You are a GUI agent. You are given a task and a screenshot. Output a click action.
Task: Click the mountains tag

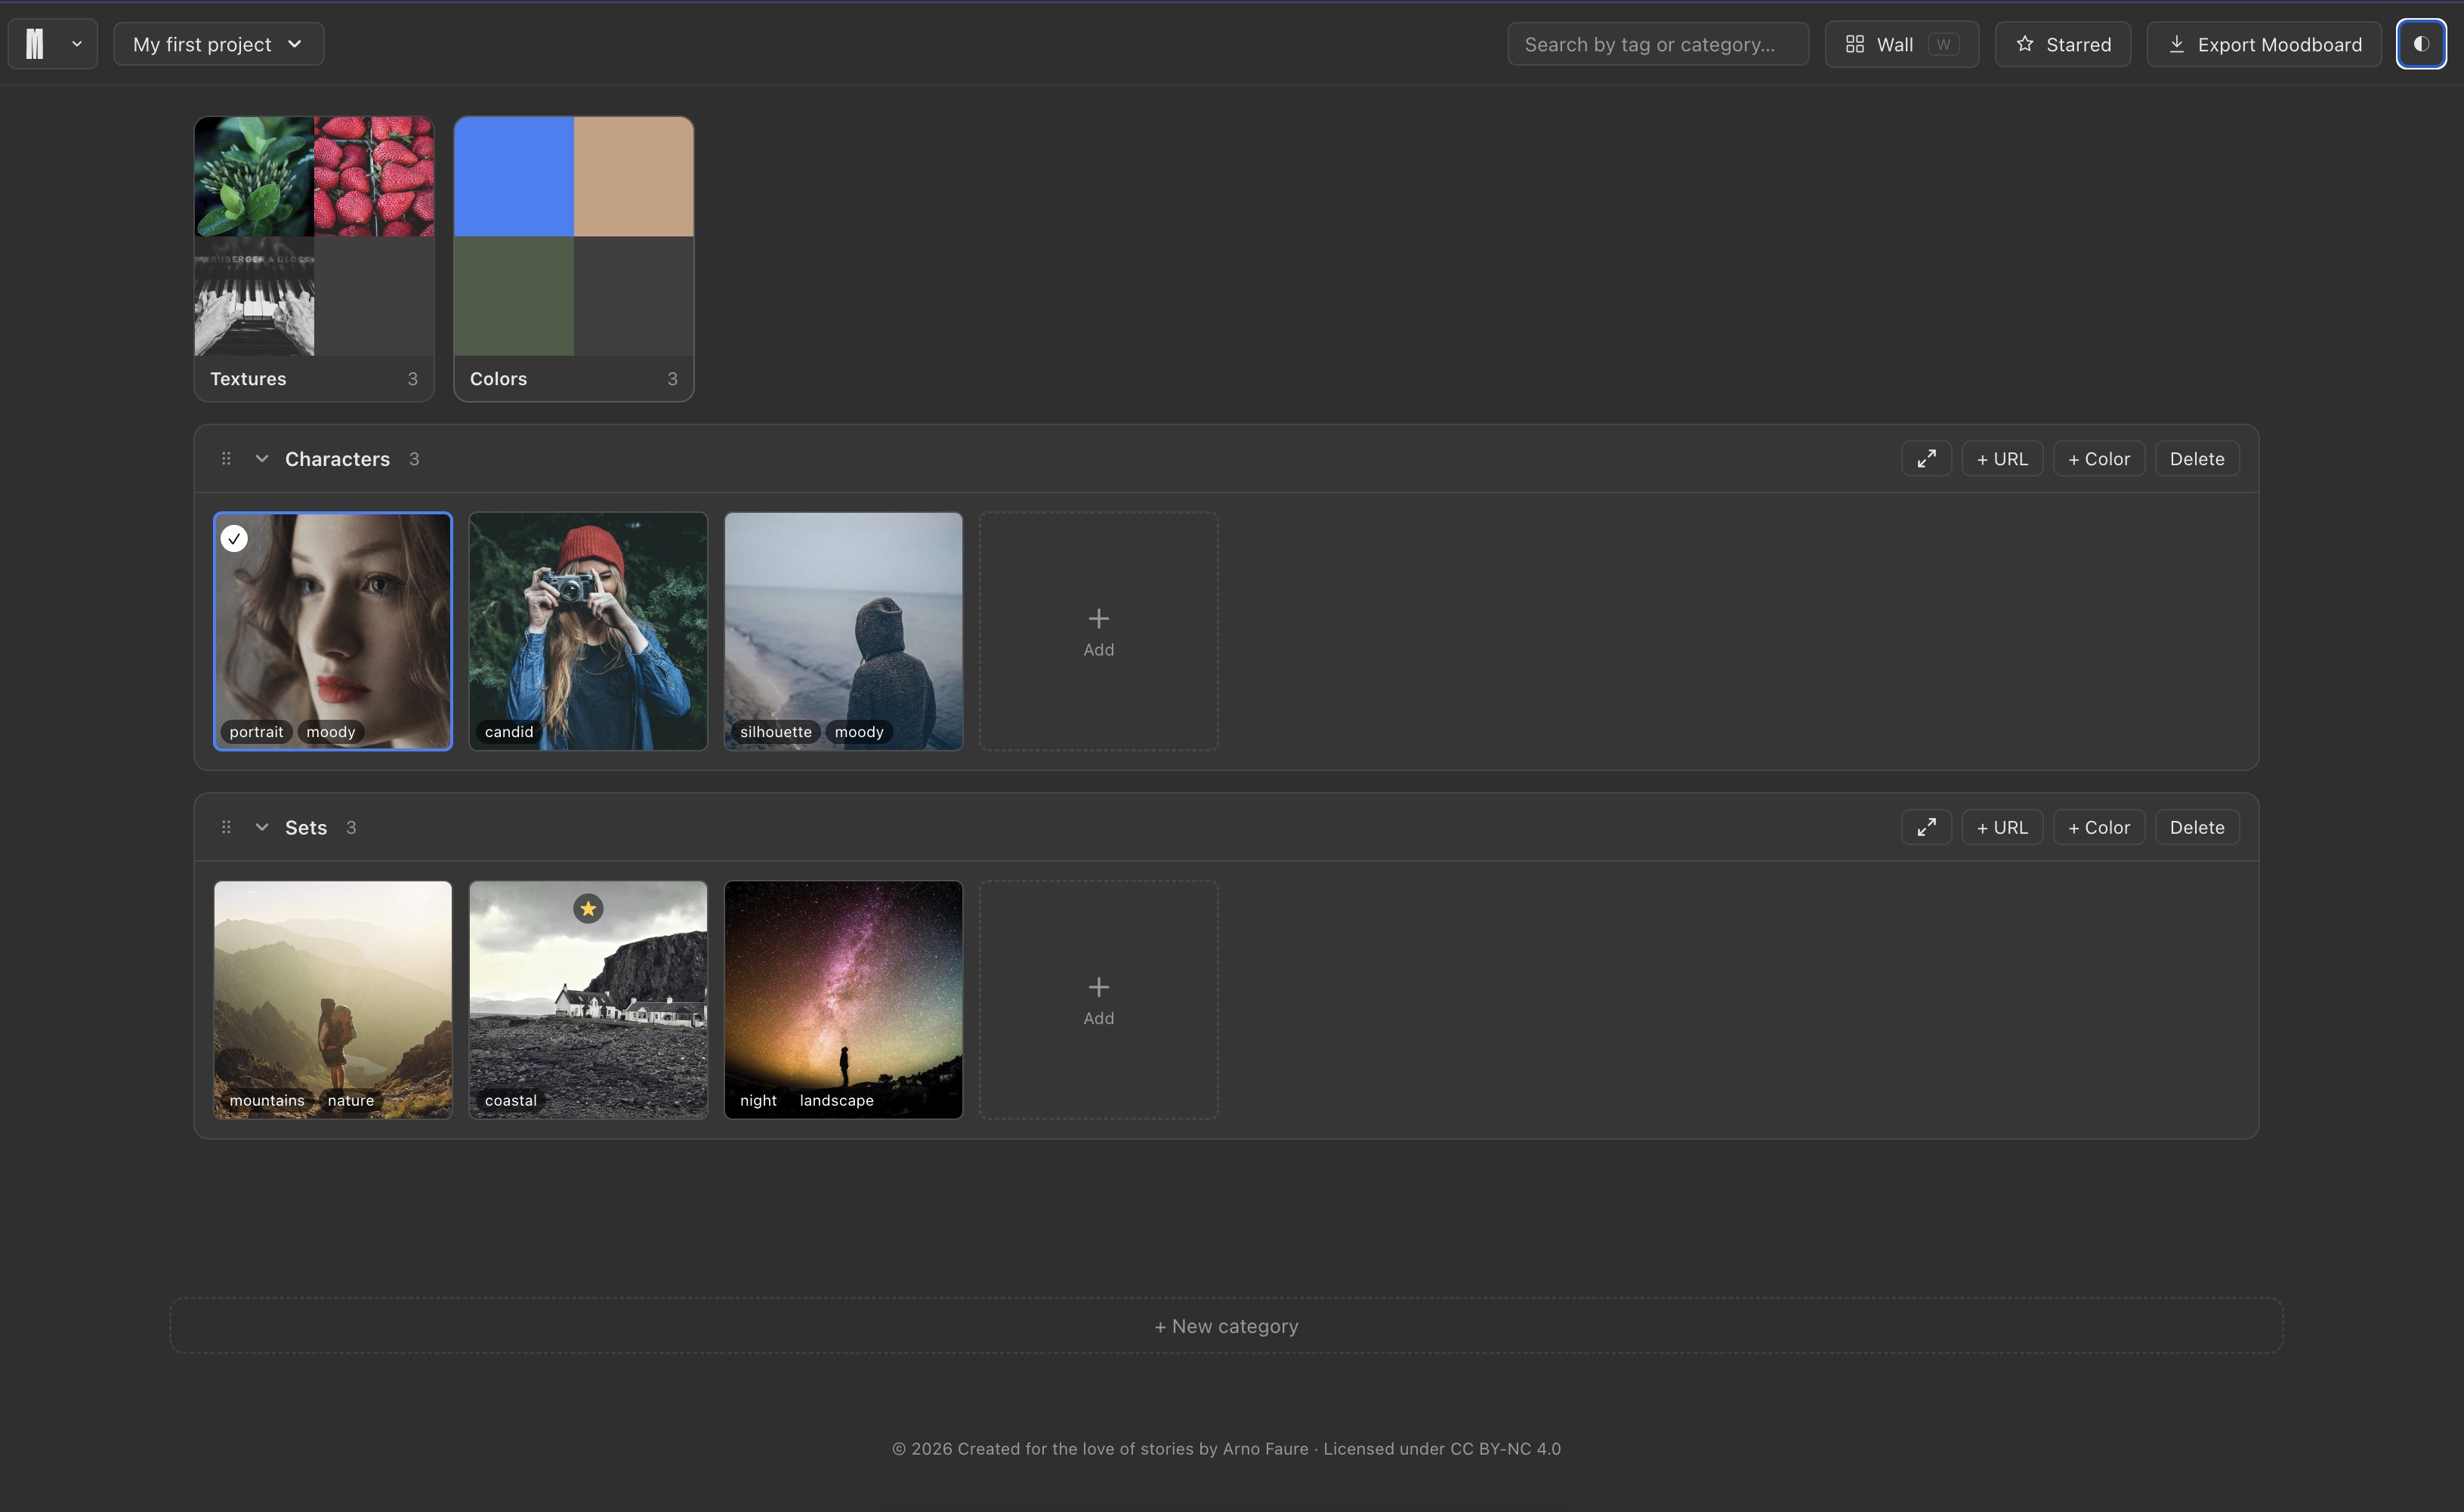point(267,1100)
